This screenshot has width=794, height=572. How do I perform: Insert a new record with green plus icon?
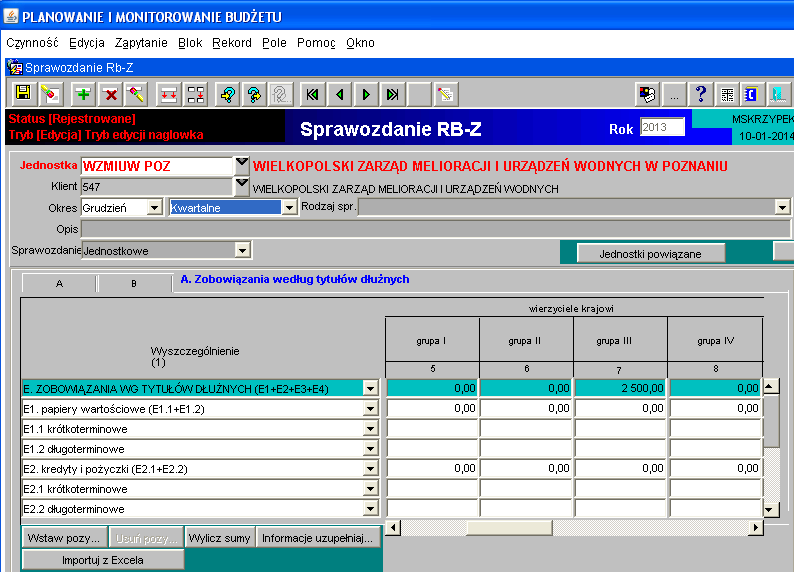coord(84,94)
